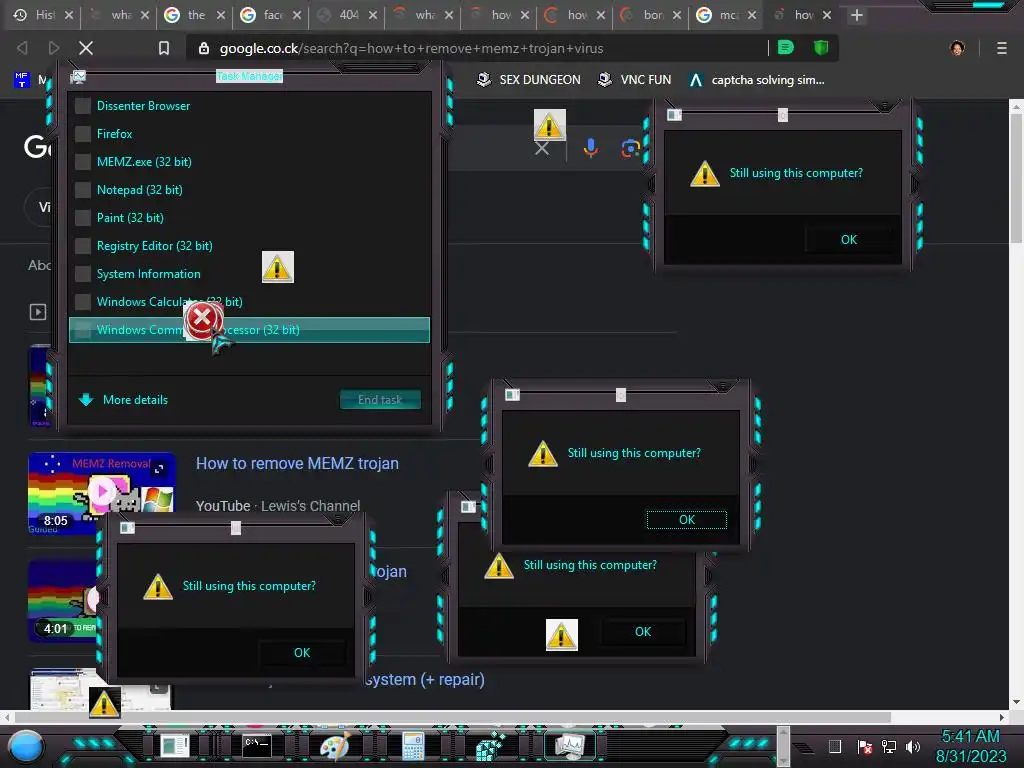Open the captcha solving sim bookmark
Image resolution: width=1024 pixels, height=768 pixels.
pyautogui.click(x=757, y=80)
